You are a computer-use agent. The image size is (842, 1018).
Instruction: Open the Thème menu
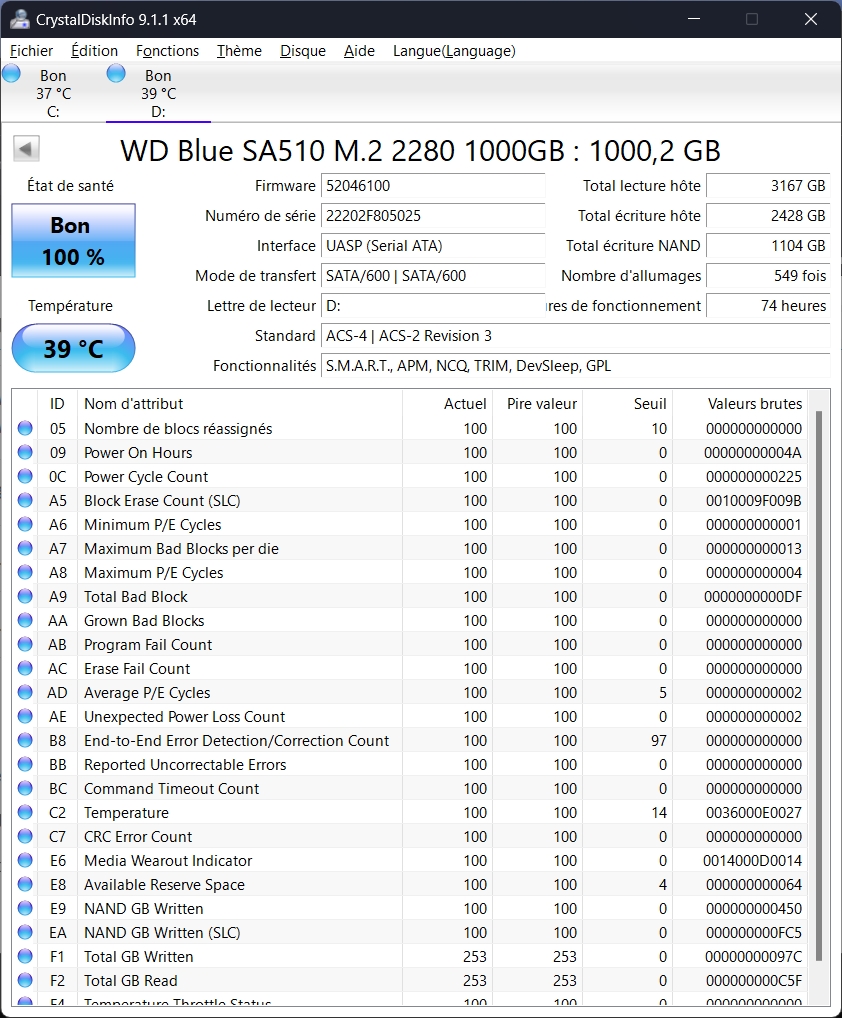click(x=239, y=51)
